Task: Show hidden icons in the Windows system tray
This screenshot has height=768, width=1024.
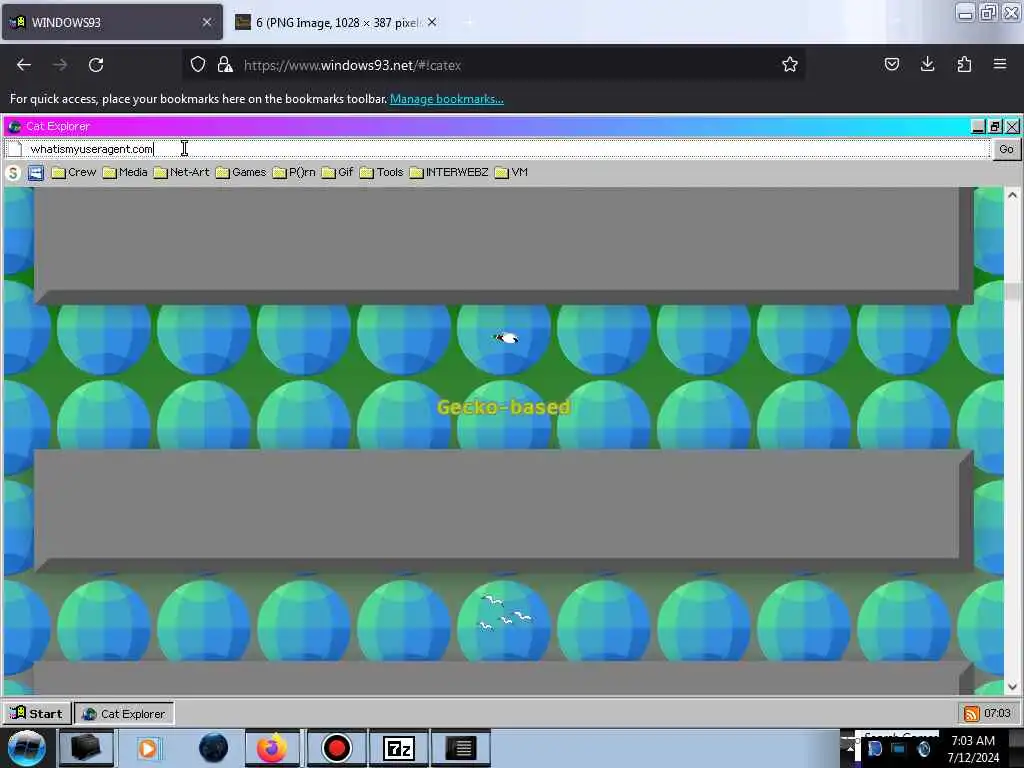Action: coord(848,748)
